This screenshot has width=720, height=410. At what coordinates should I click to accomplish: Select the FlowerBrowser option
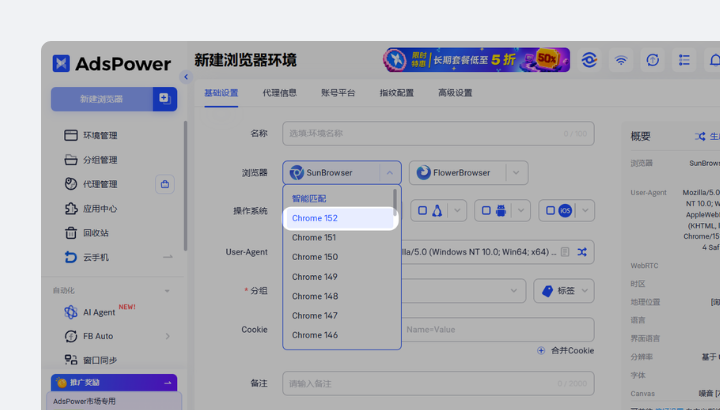457,173
